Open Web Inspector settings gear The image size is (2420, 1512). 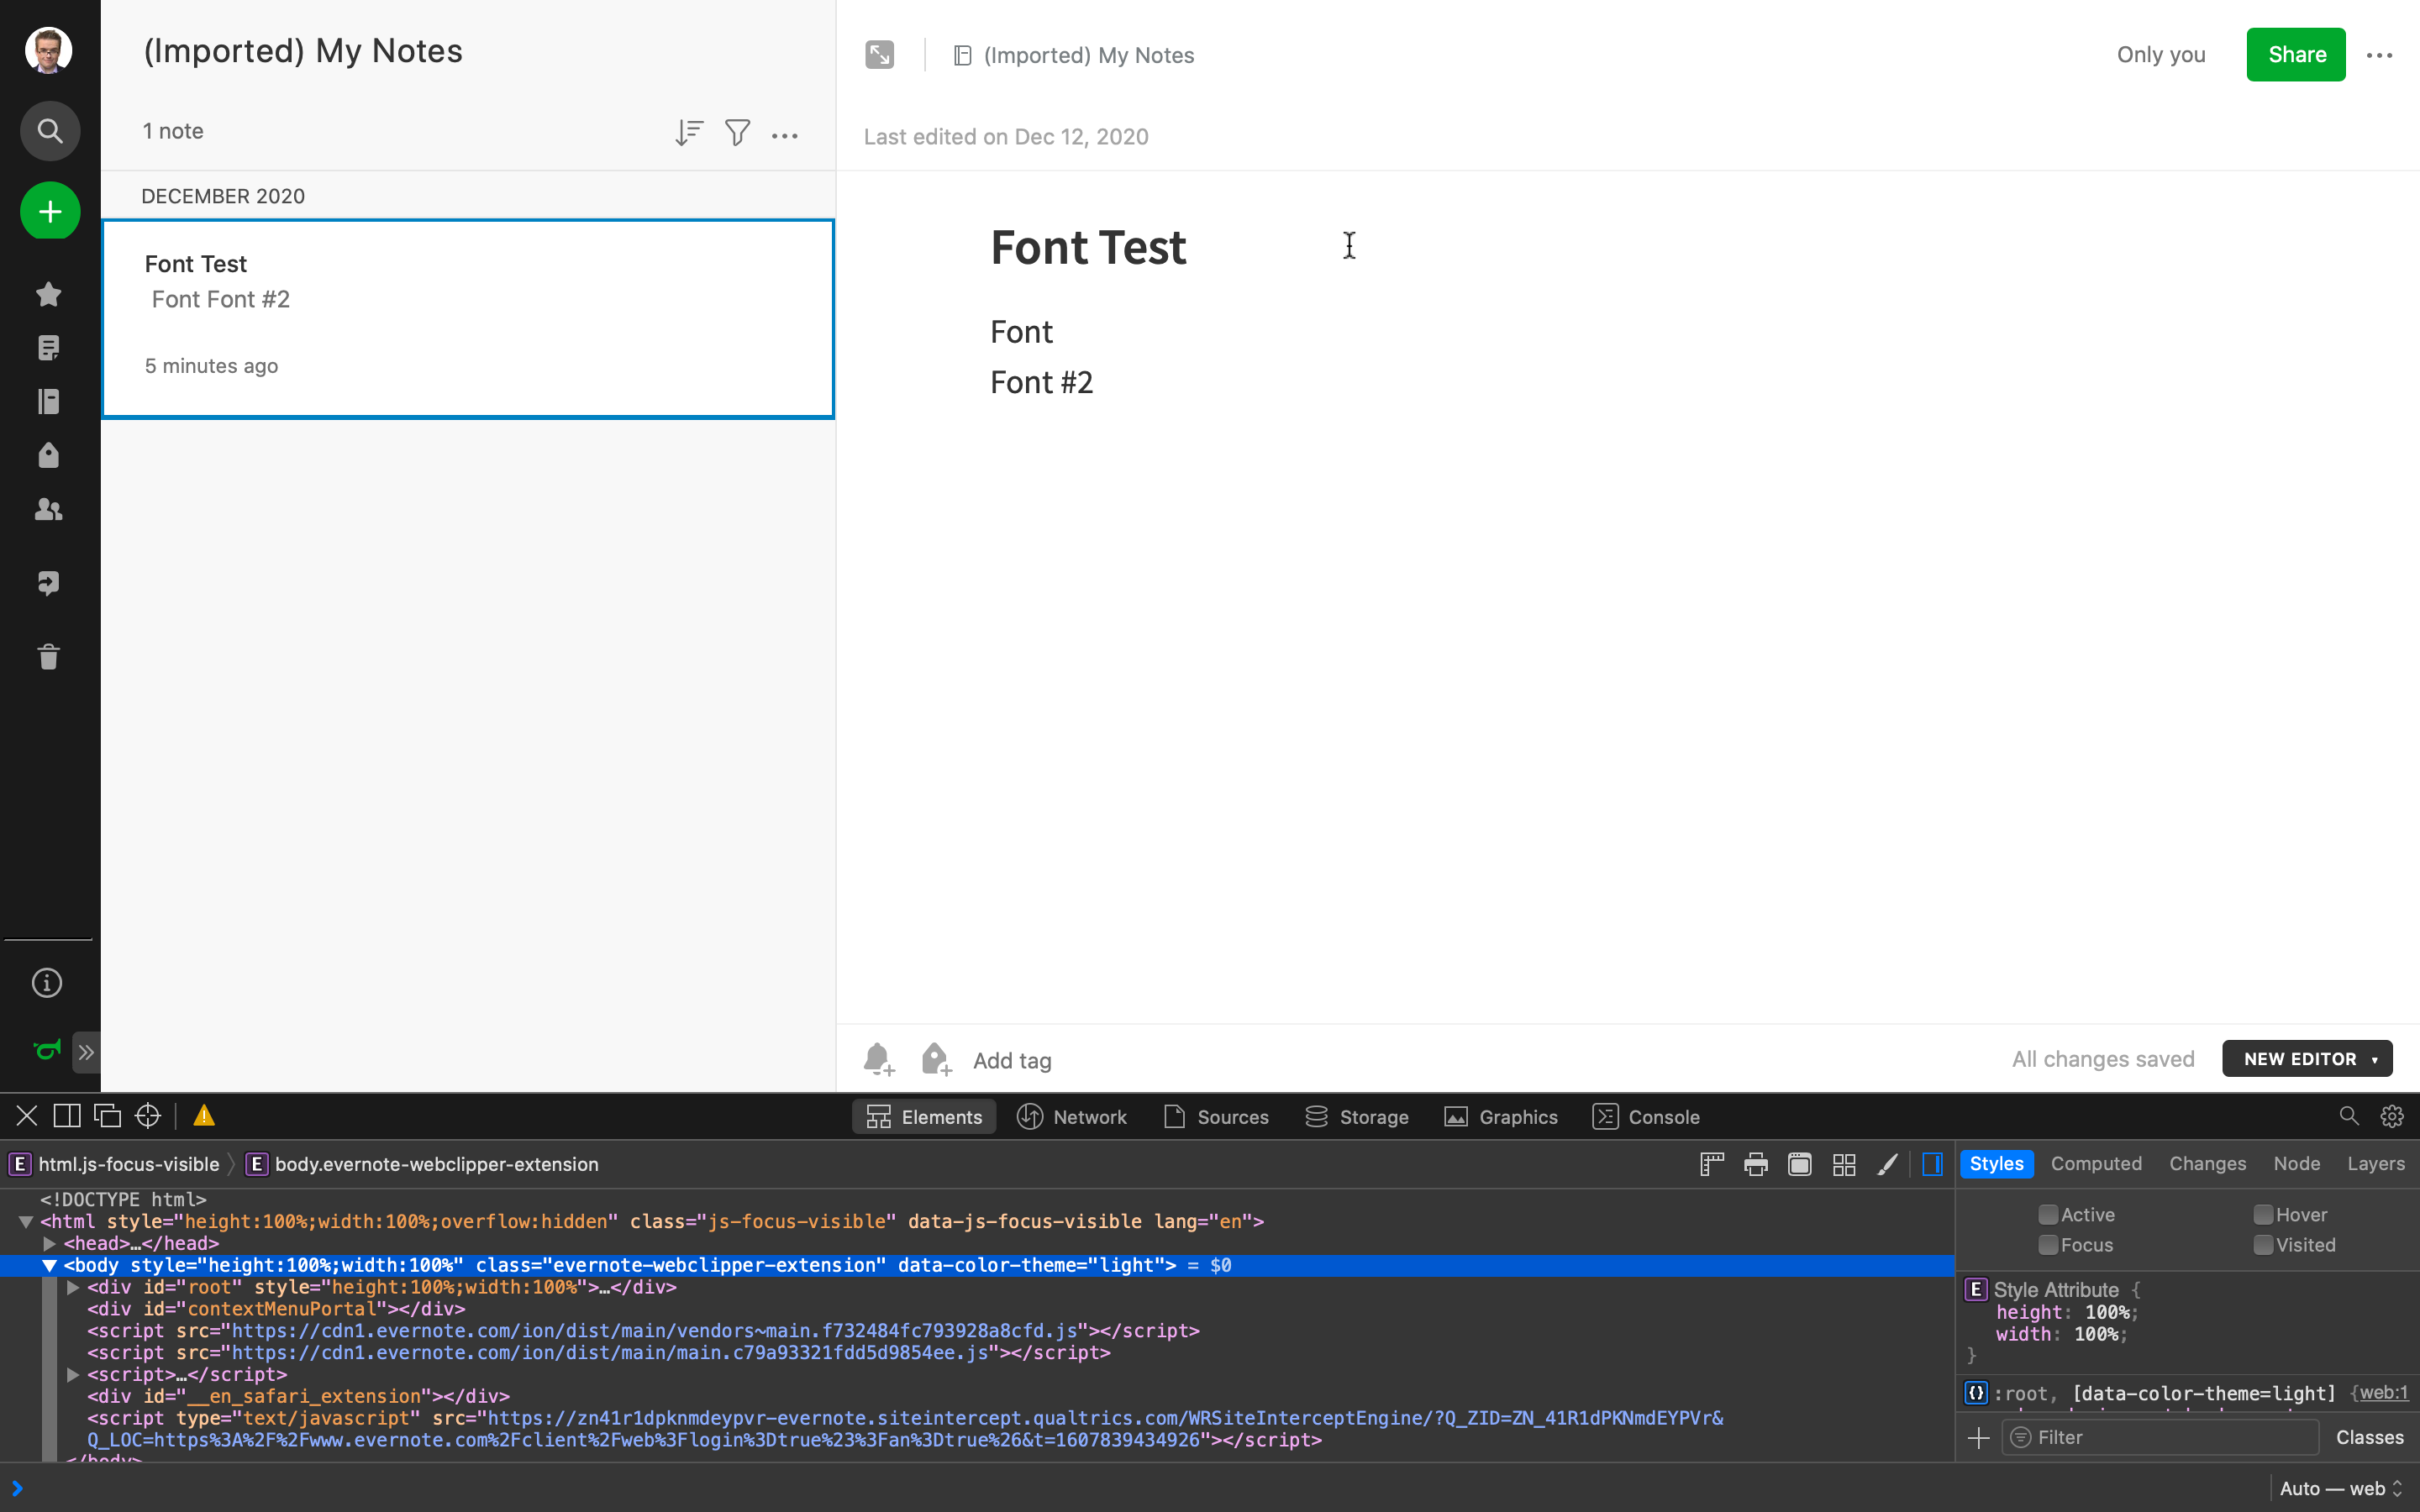(2392, 1116)
